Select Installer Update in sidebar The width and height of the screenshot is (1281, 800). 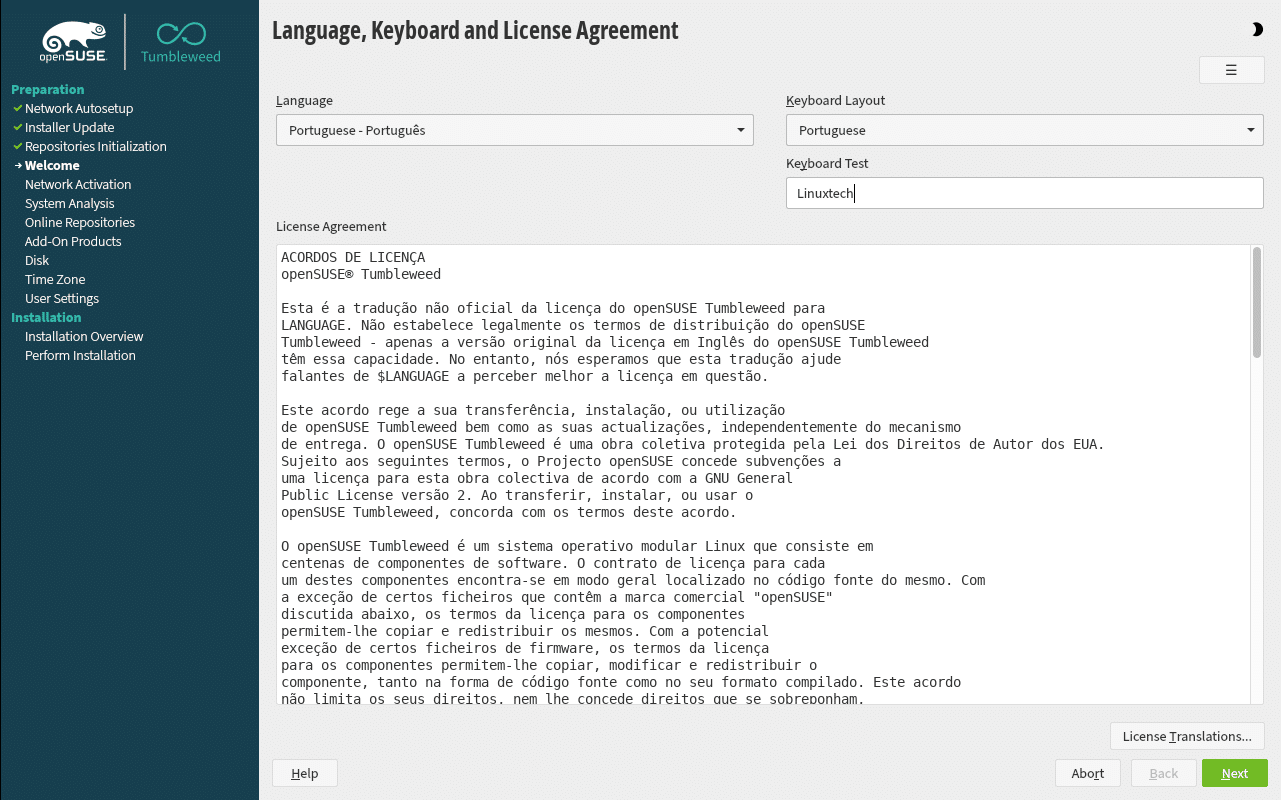click(x=70, y=127)
